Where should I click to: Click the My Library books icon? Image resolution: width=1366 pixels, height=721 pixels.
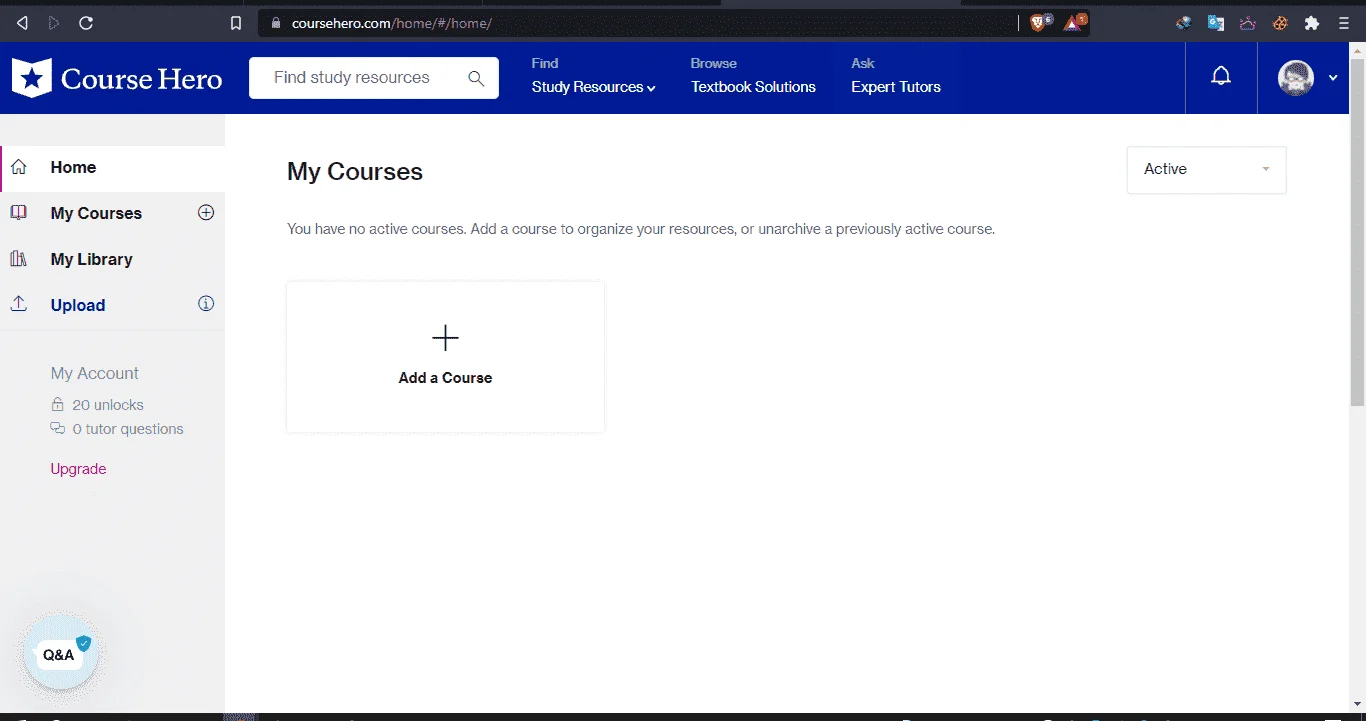pos(19,259)
